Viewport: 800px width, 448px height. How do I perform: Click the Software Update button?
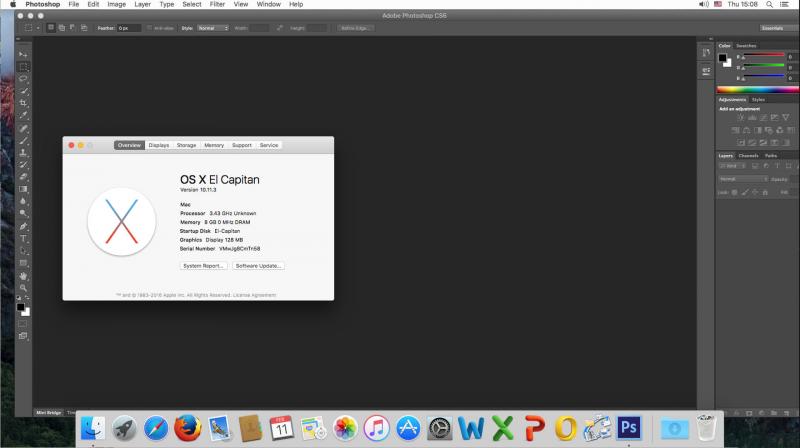click(x=258, y=266)
